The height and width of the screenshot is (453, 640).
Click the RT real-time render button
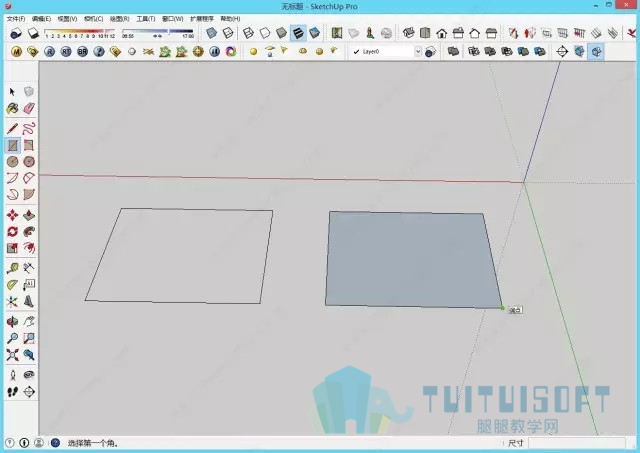pos(66,52)
